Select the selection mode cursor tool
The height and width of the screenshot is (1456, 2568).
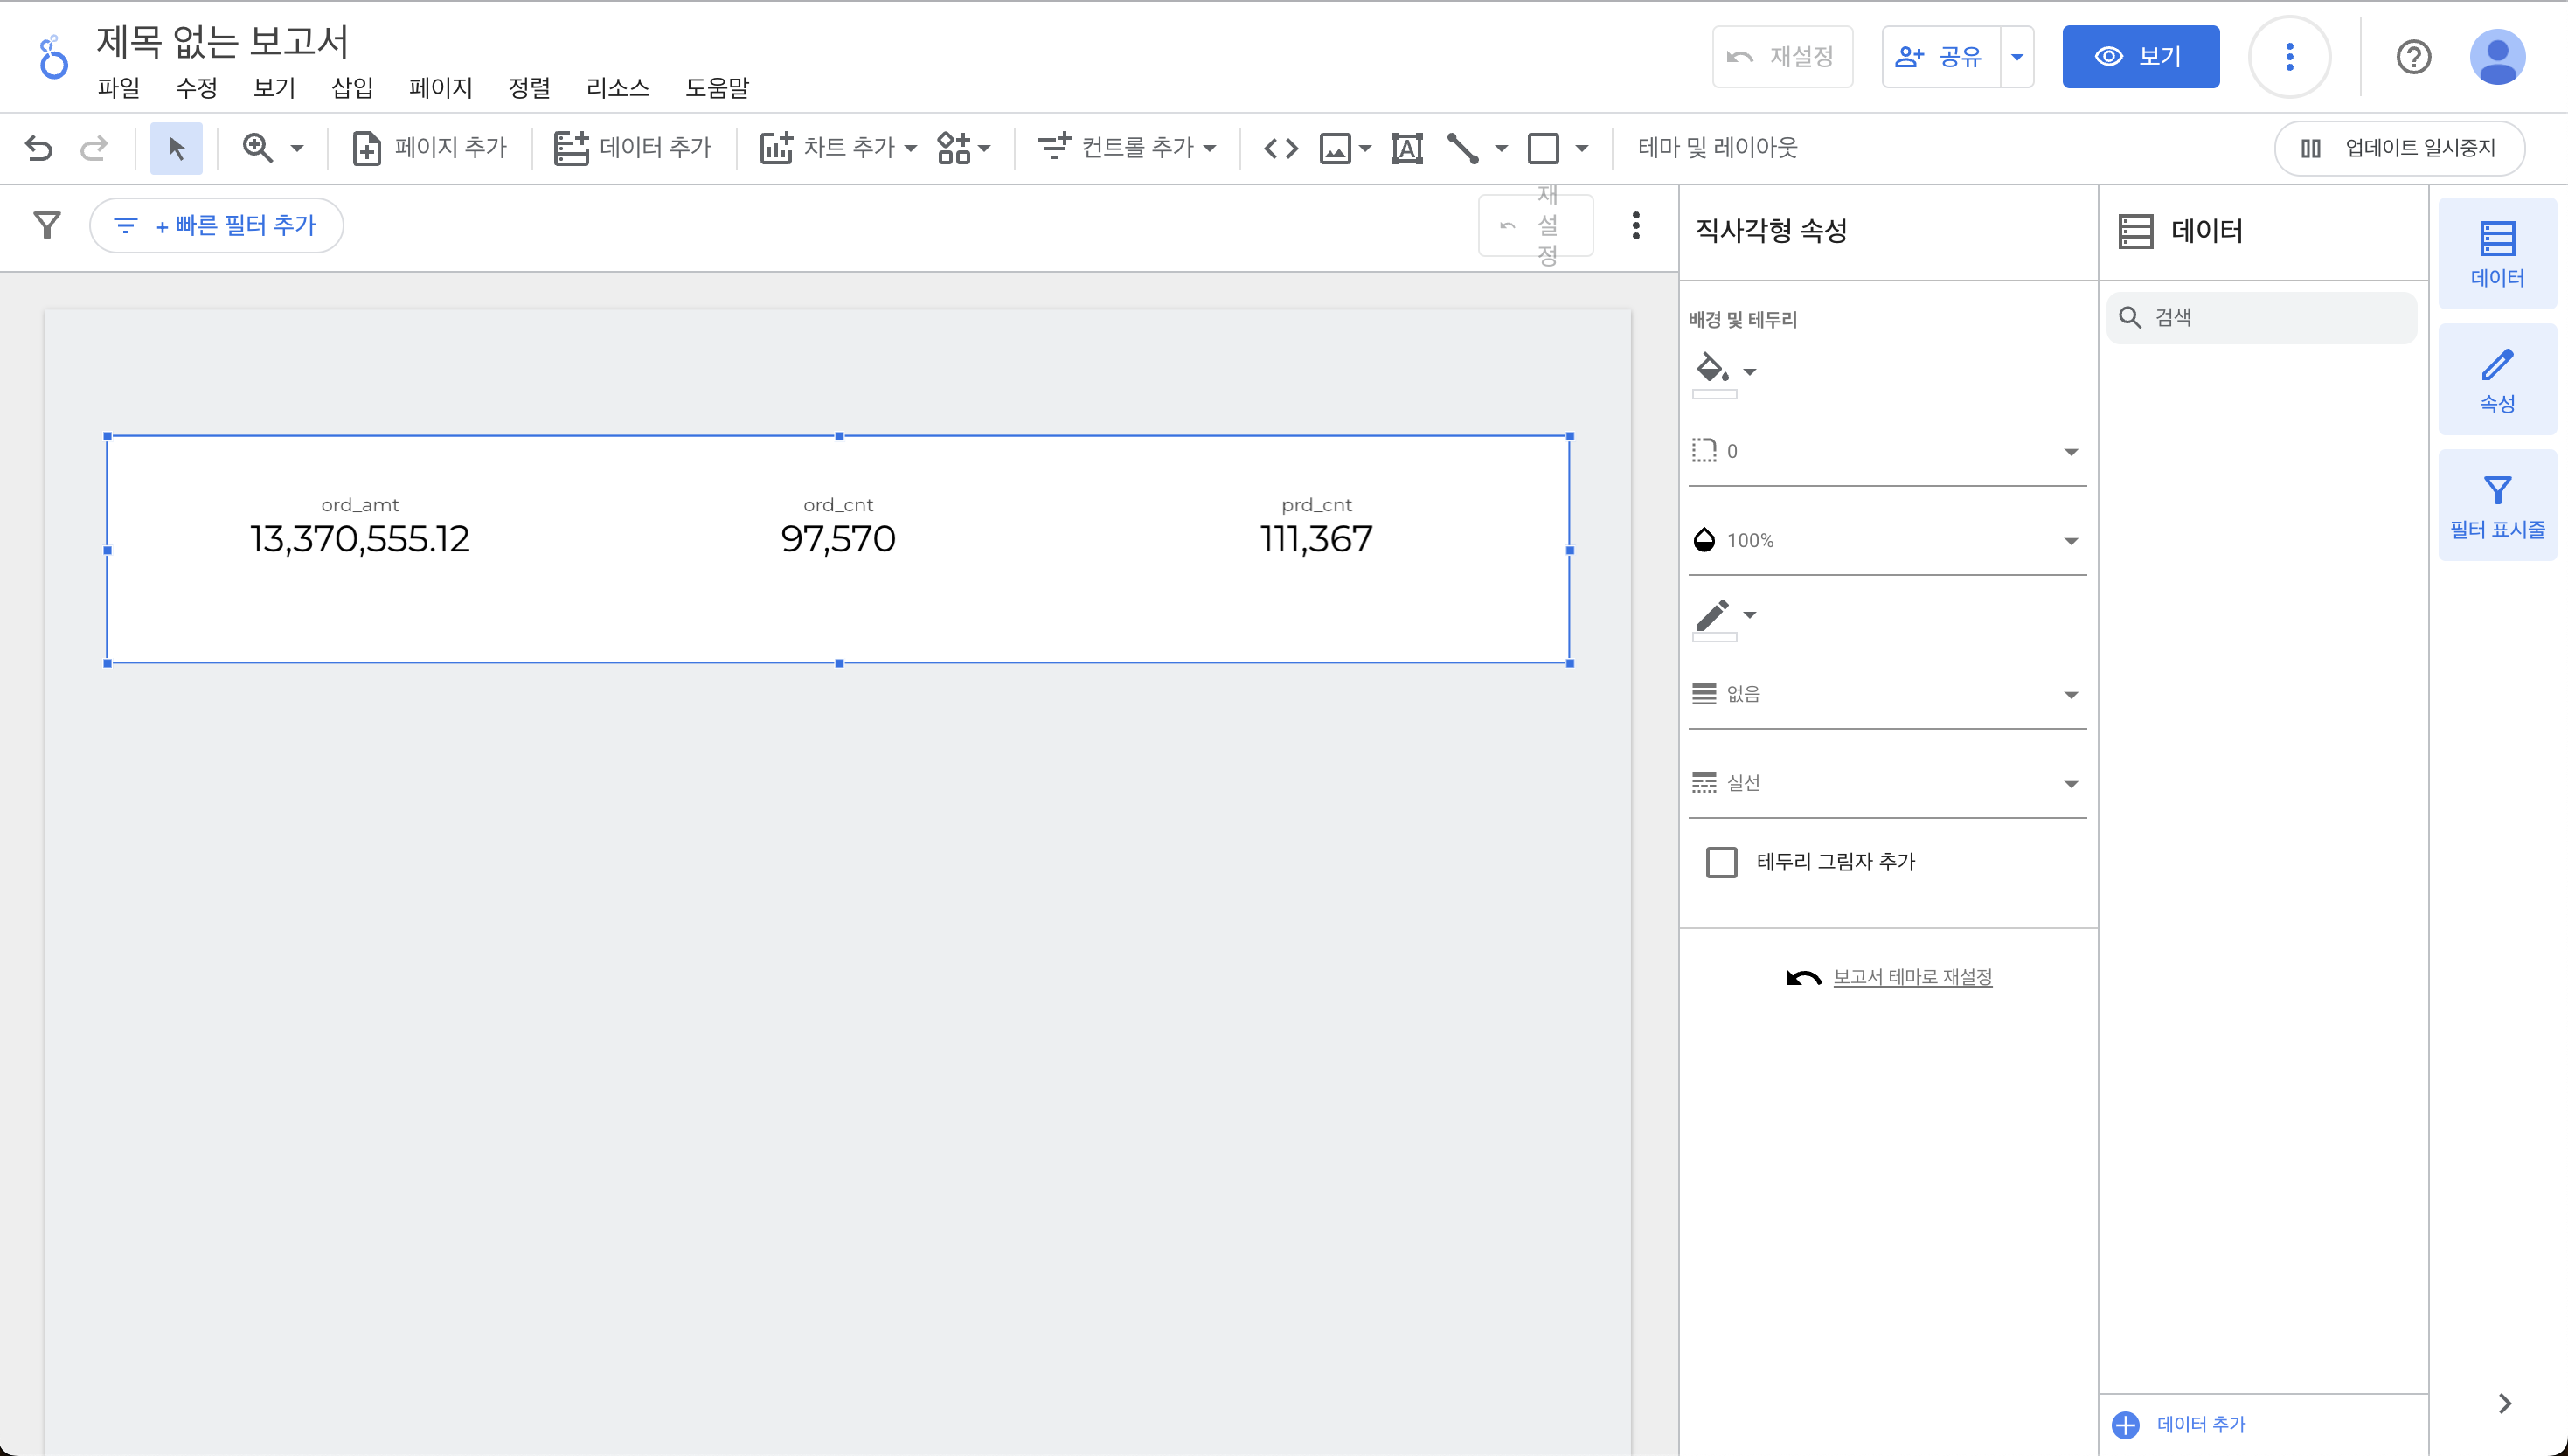coord(176,148)
